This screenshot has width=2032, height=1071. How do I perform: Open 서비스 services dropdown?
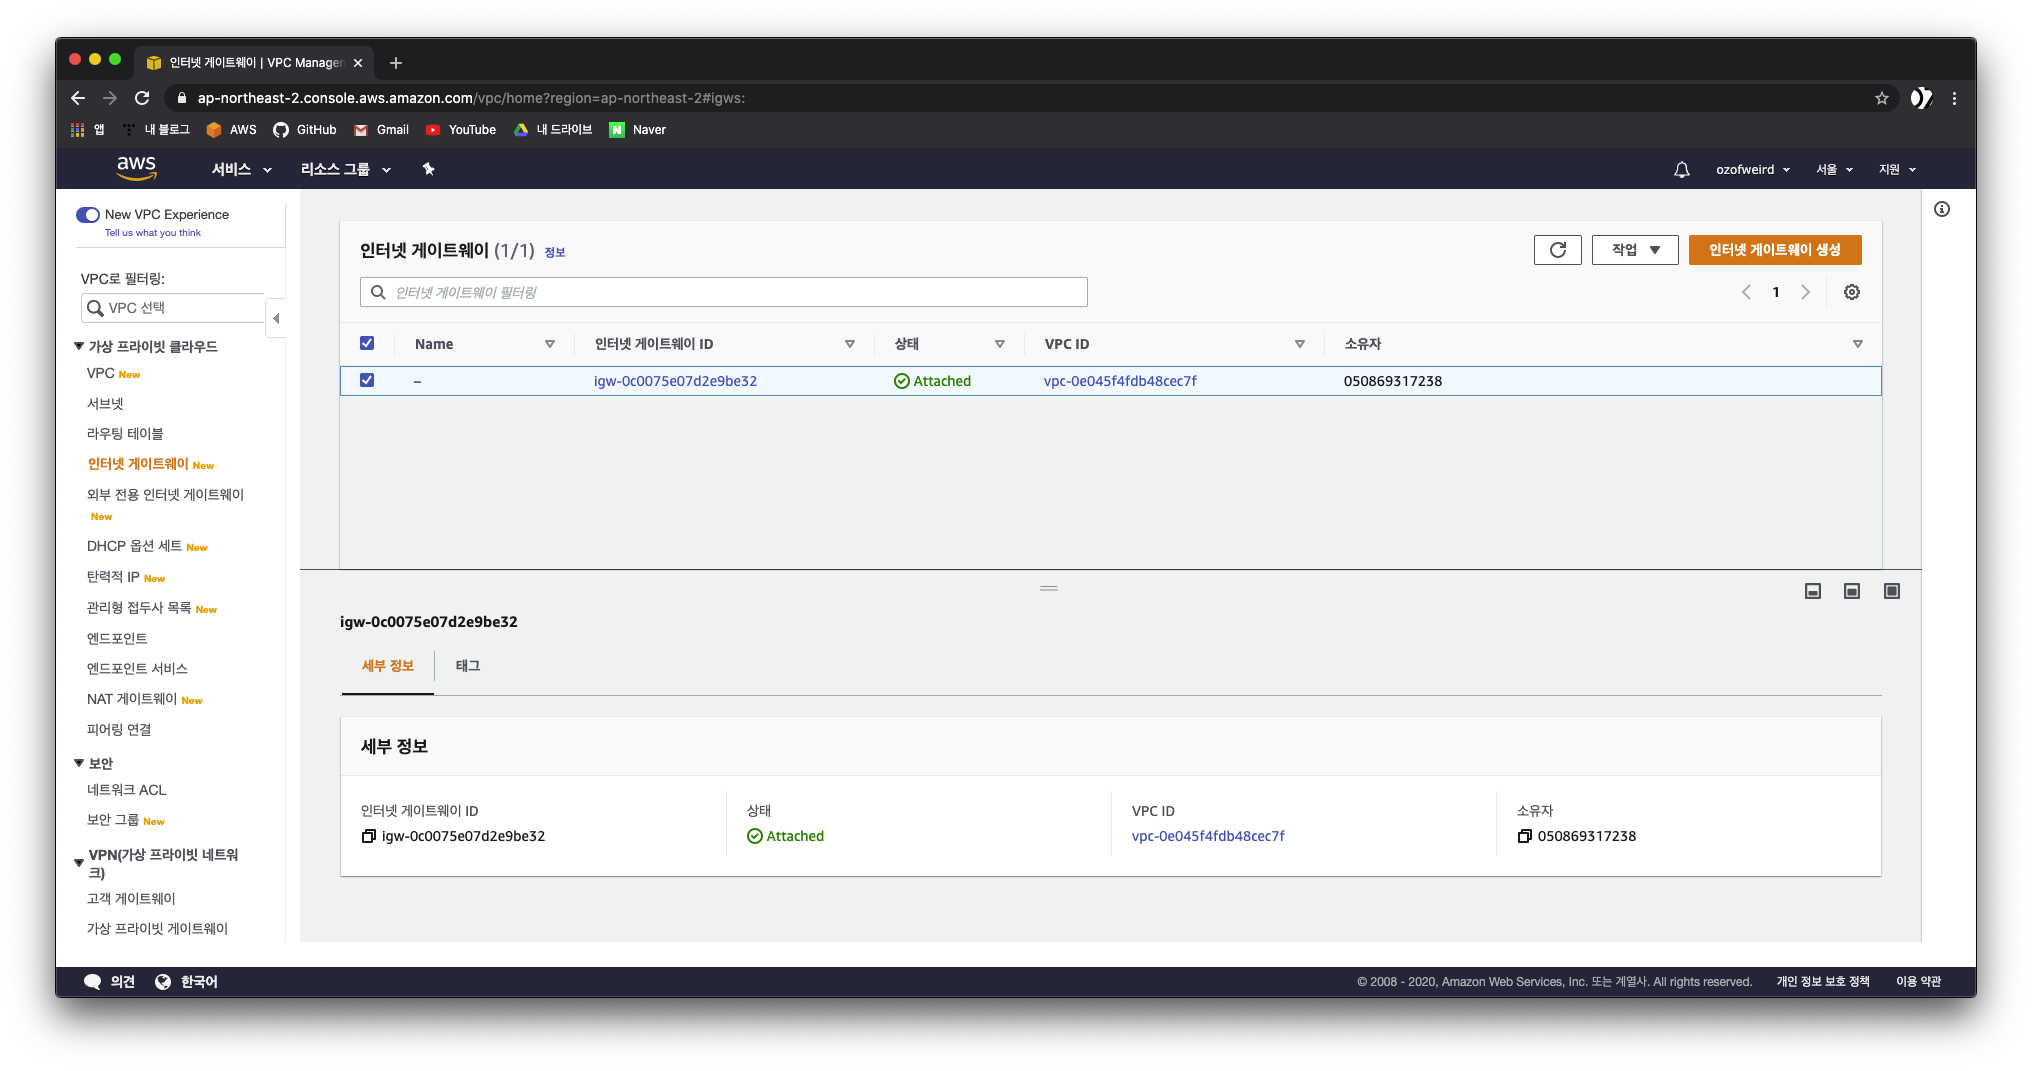coord(242,170)
